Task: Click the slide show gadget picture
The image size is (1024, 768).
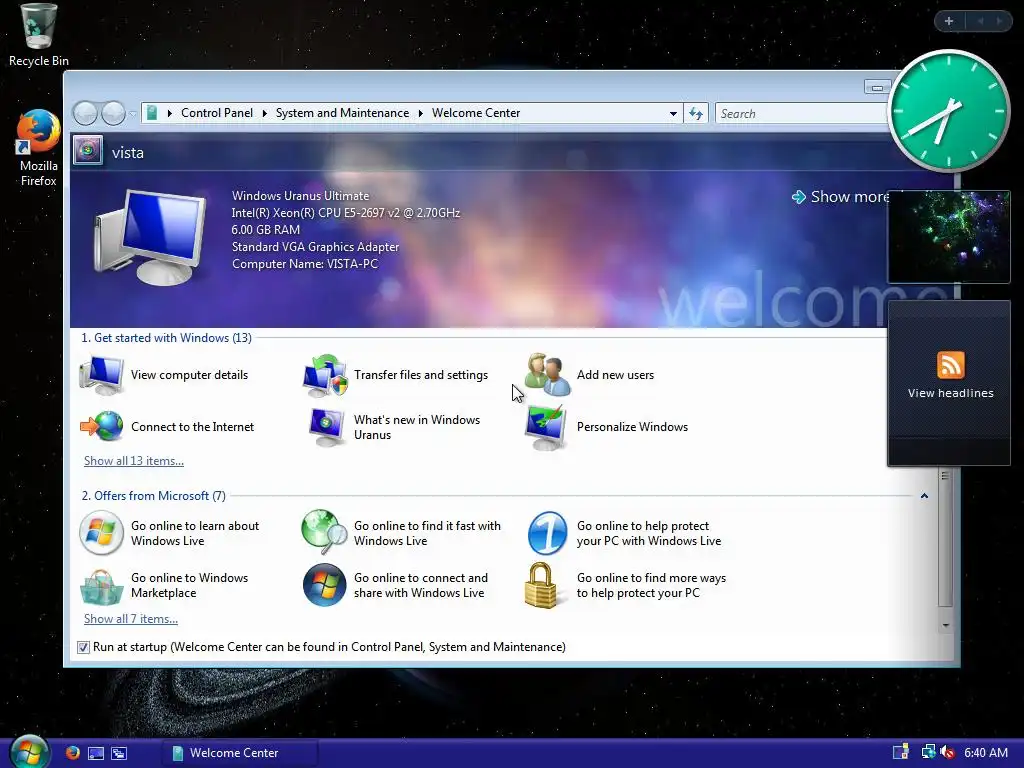Action: tap(949, 236)
